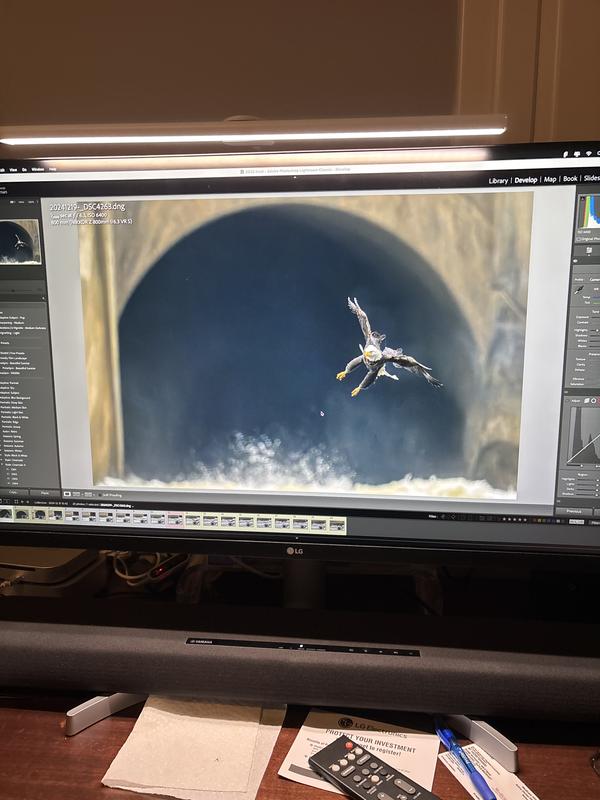This screenshot has height=800, width=600.
Task: Click the loupe view mode icon in toolbar
Action: point(68,494)
